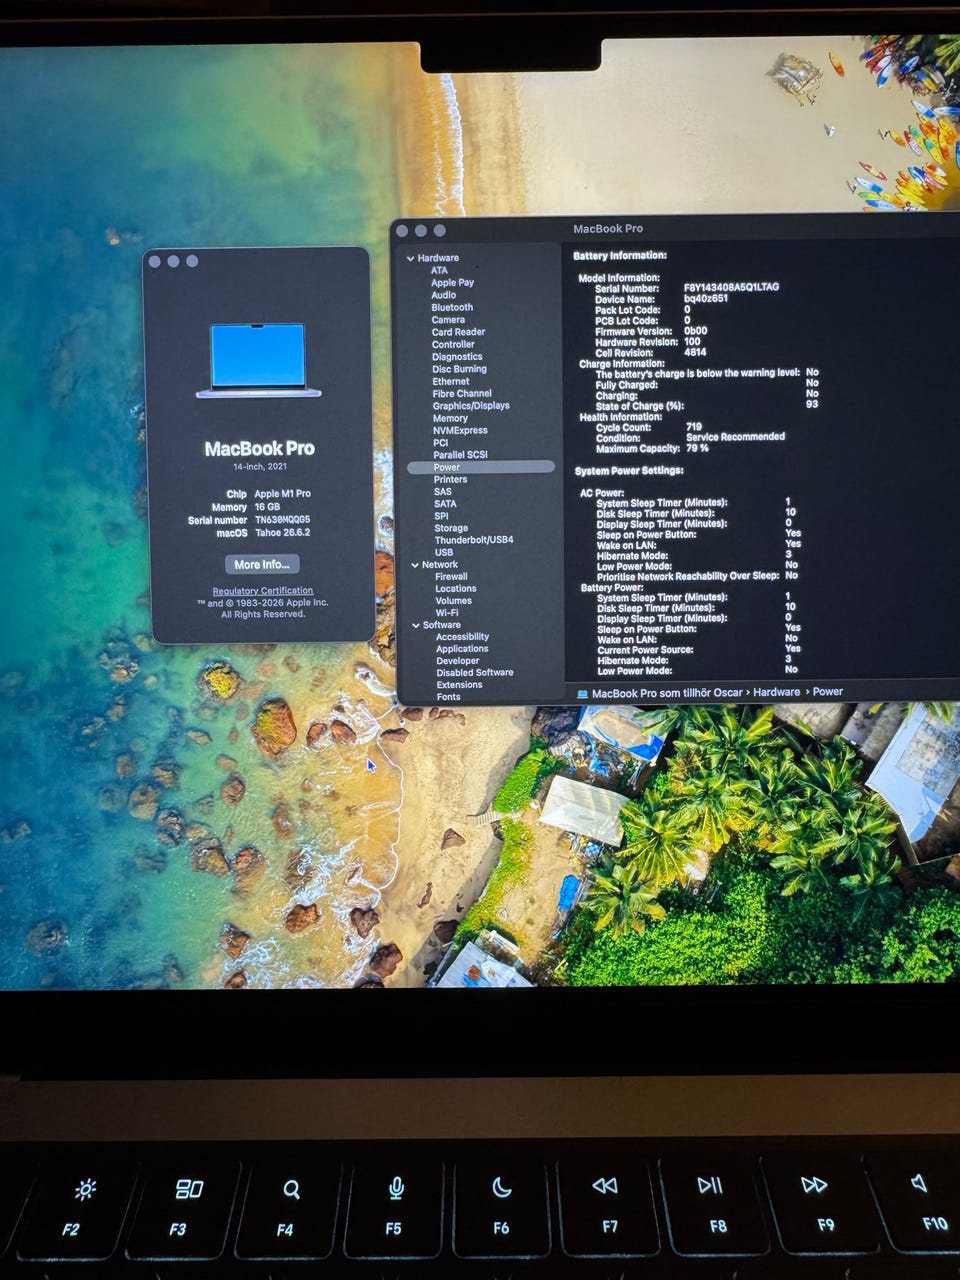Select Memory in the Hardware list
960x1280 pixels.
pyautogui.click(x=450, y=418)
